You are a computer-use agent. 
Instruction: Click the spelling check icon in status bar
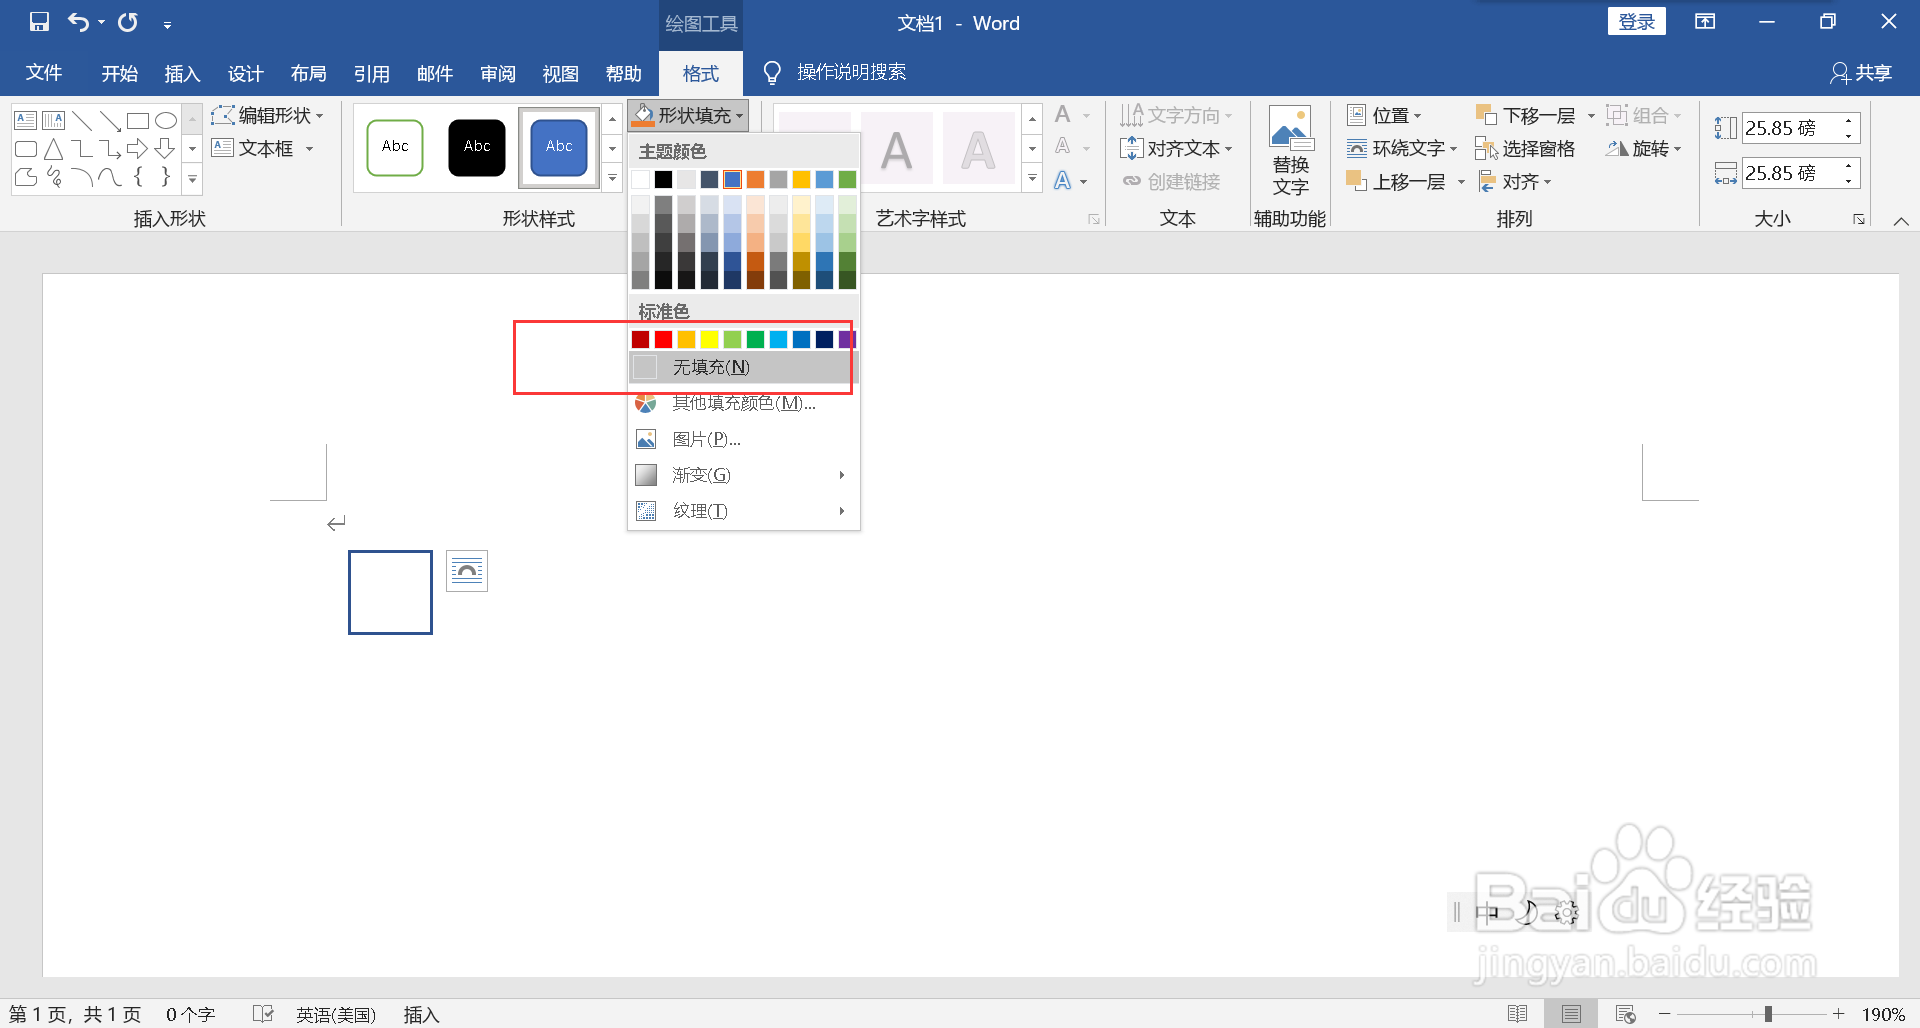pos(263,1014)
